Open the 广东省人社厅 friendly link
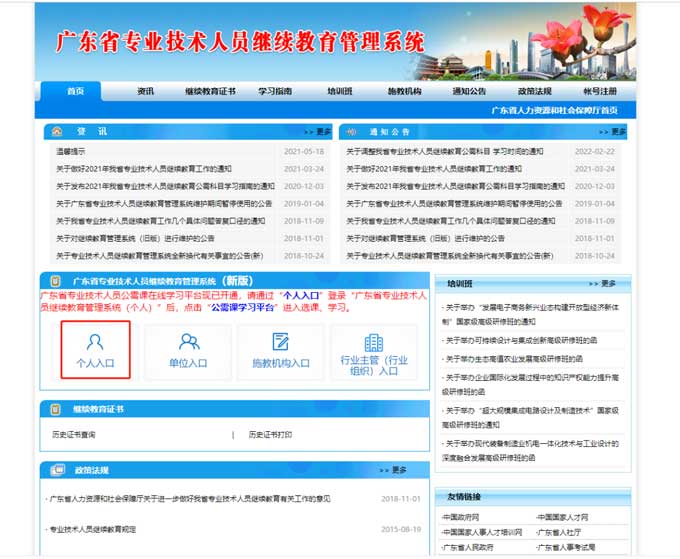The image size is (680, 559). click(559, 532)
